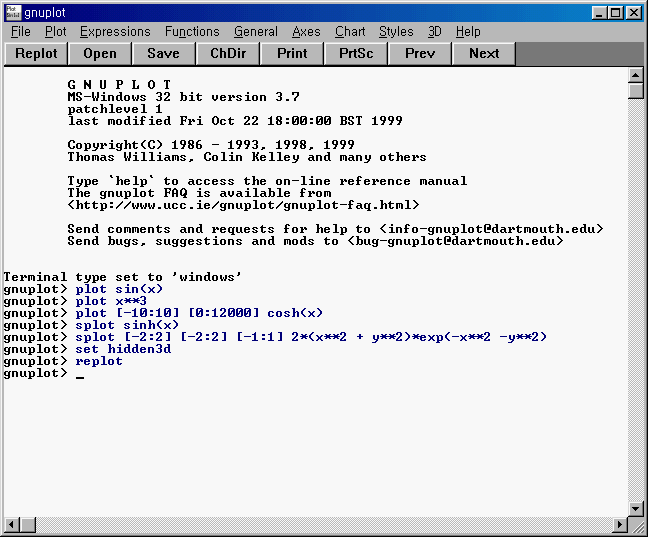
Task: Click the ChDir toolbar button
Action: [x=228, y=54]
